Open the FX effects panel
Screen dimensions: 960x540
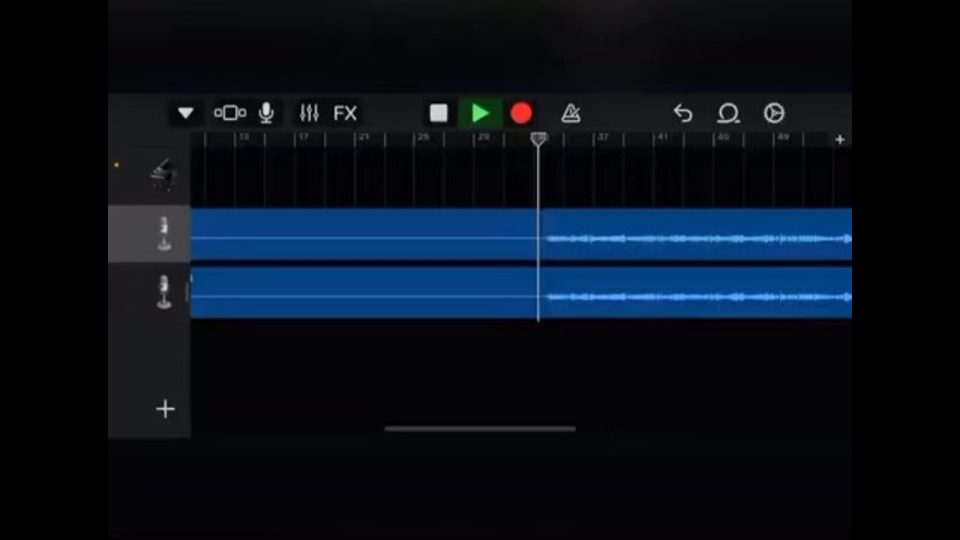[x=345, y=113]
